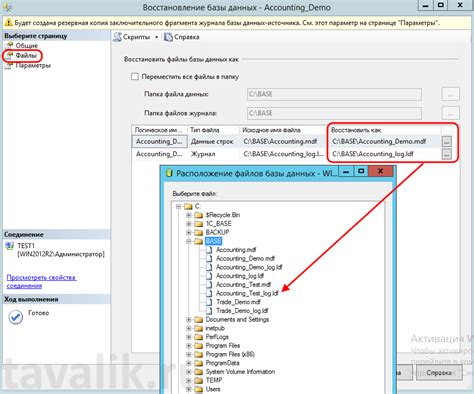Image resolution: width=474 pixels, height=394 pixels.
Task: Select file Accounting_Test_log.ldf
Action: tap(247, 293)
